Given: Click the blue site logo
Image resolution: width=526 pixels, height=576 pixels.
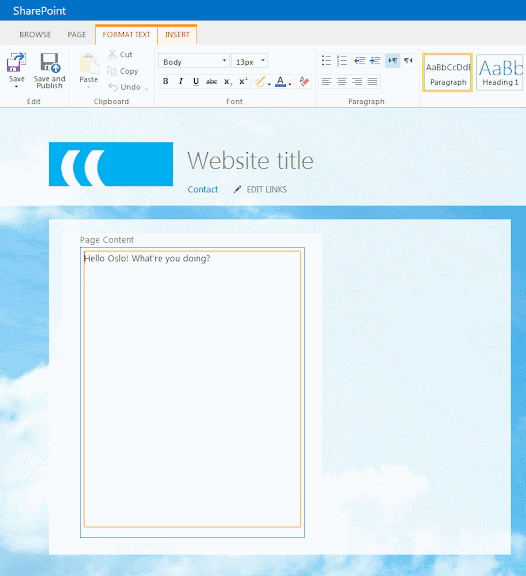Looking at the screenshot, I should [111, 164].
